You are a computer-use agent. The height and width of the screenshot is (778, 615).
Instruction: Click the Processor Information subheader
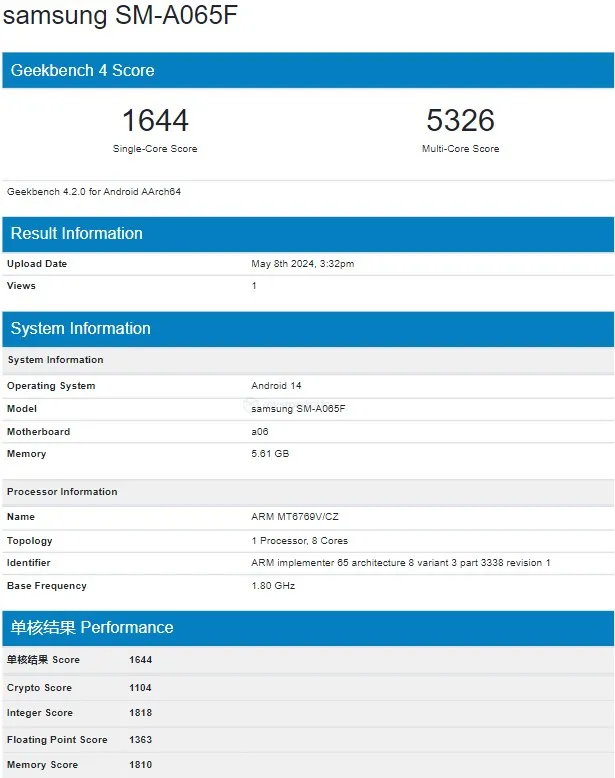click(x=62, y=492)
